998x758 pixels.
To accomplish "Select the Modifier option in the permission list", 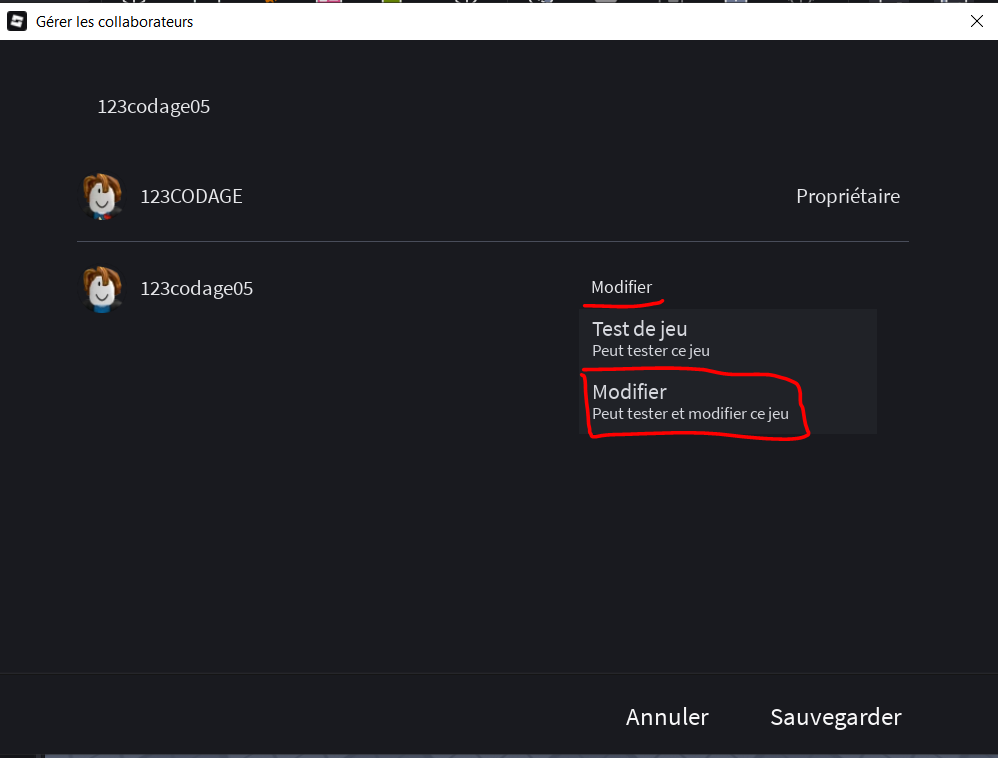I will tap(629, 392).
